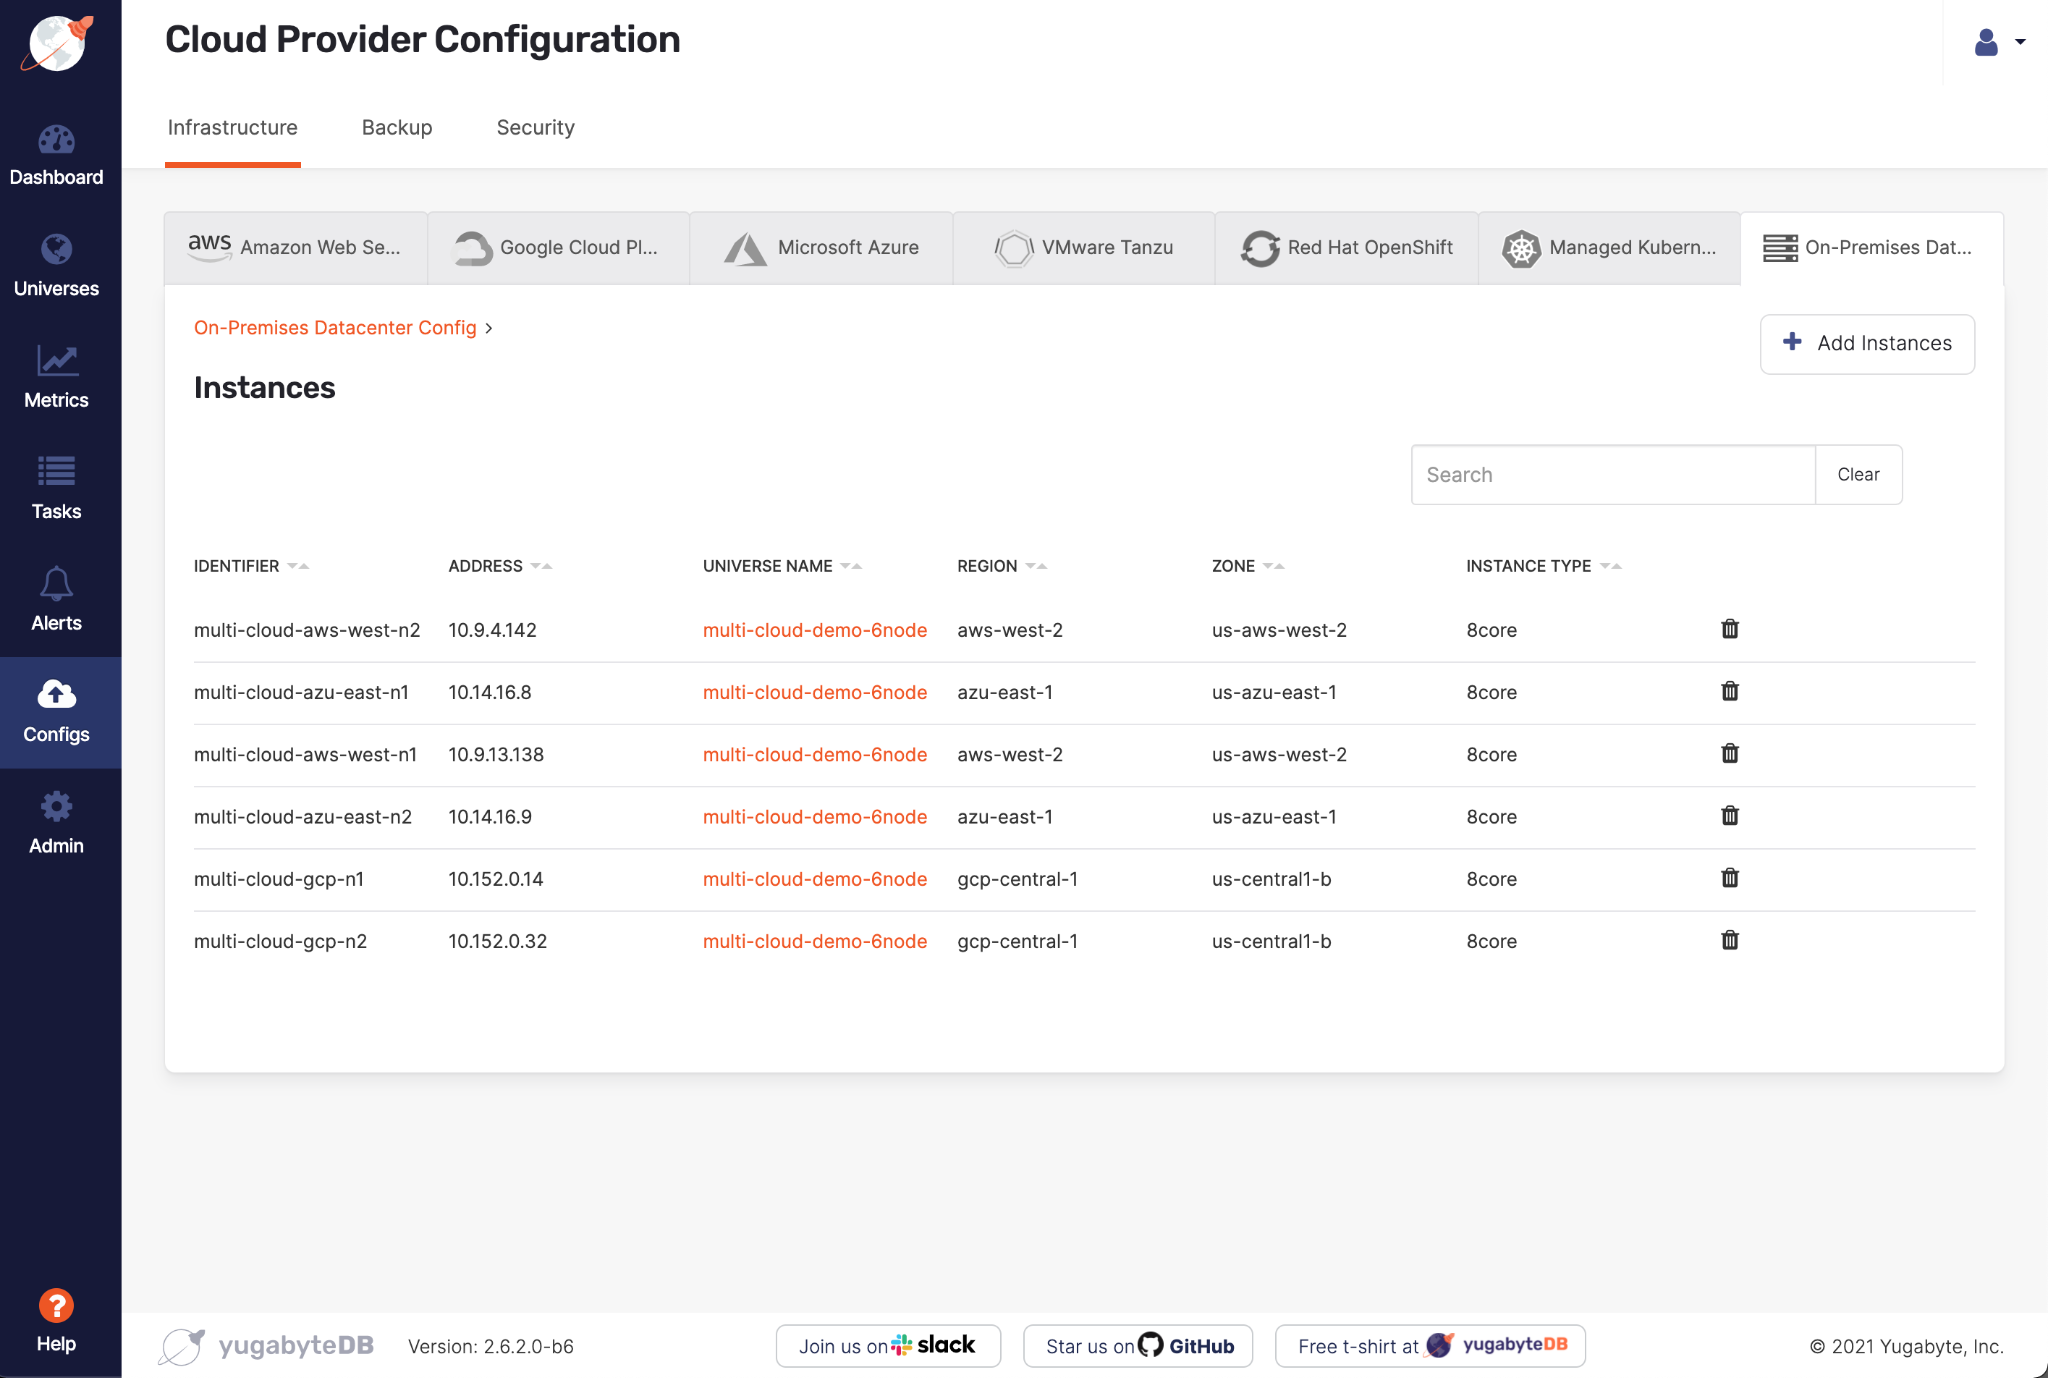Viewport: 2048px width, 1378px height.
Task: Open universe link for multi-cloud-aws-west-n2 row
Action: (815, 630)
